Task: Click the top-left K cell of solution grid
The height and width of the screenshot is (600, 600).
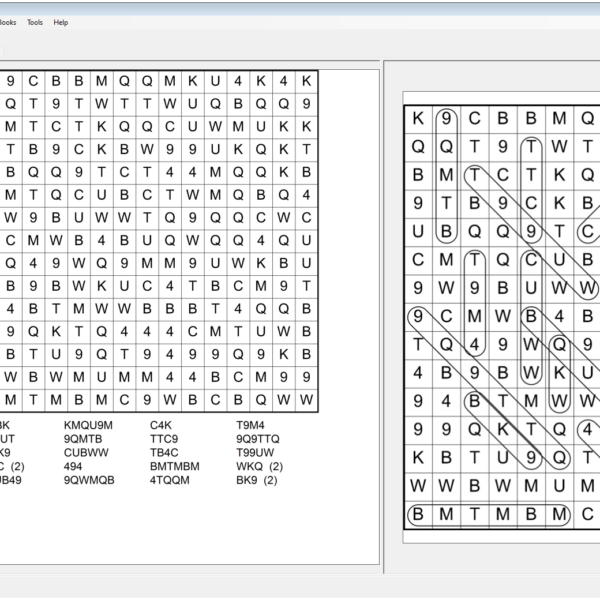Action: pyautogui.click(x=418, y=118)
